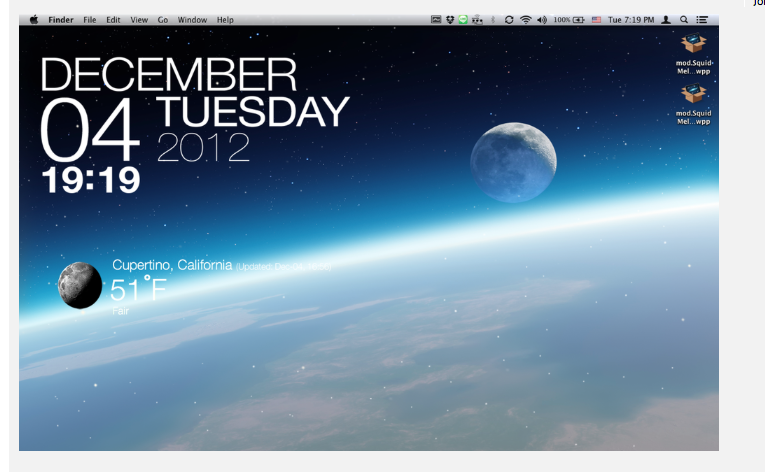The width and height of the screenshot is (765, 472).
Task: Open the Go menu
Action: 162,20
